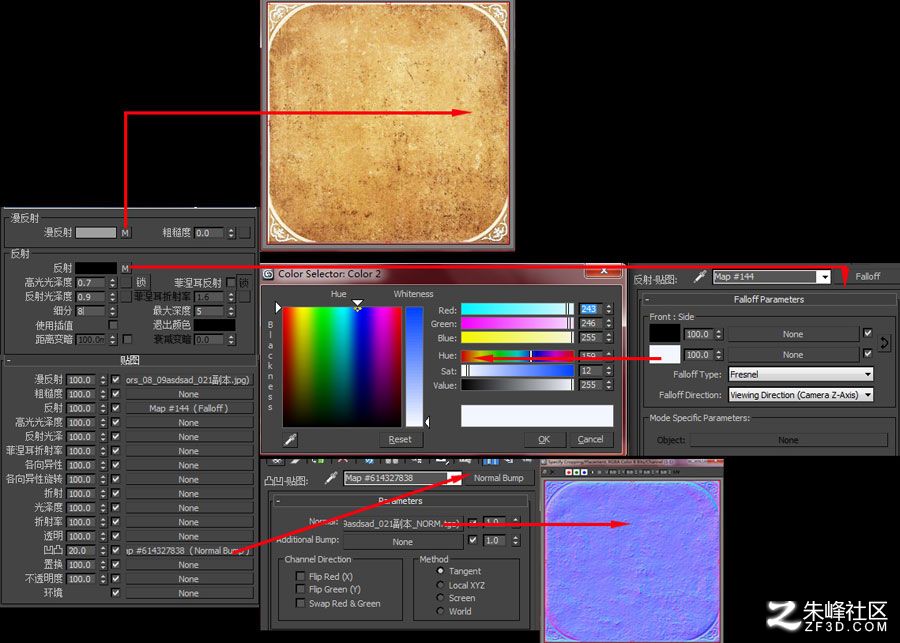The height and width of the screenshot is (643, 900).
Task: Click the Color Selector title bar icon
Action: tap(269, 274)
